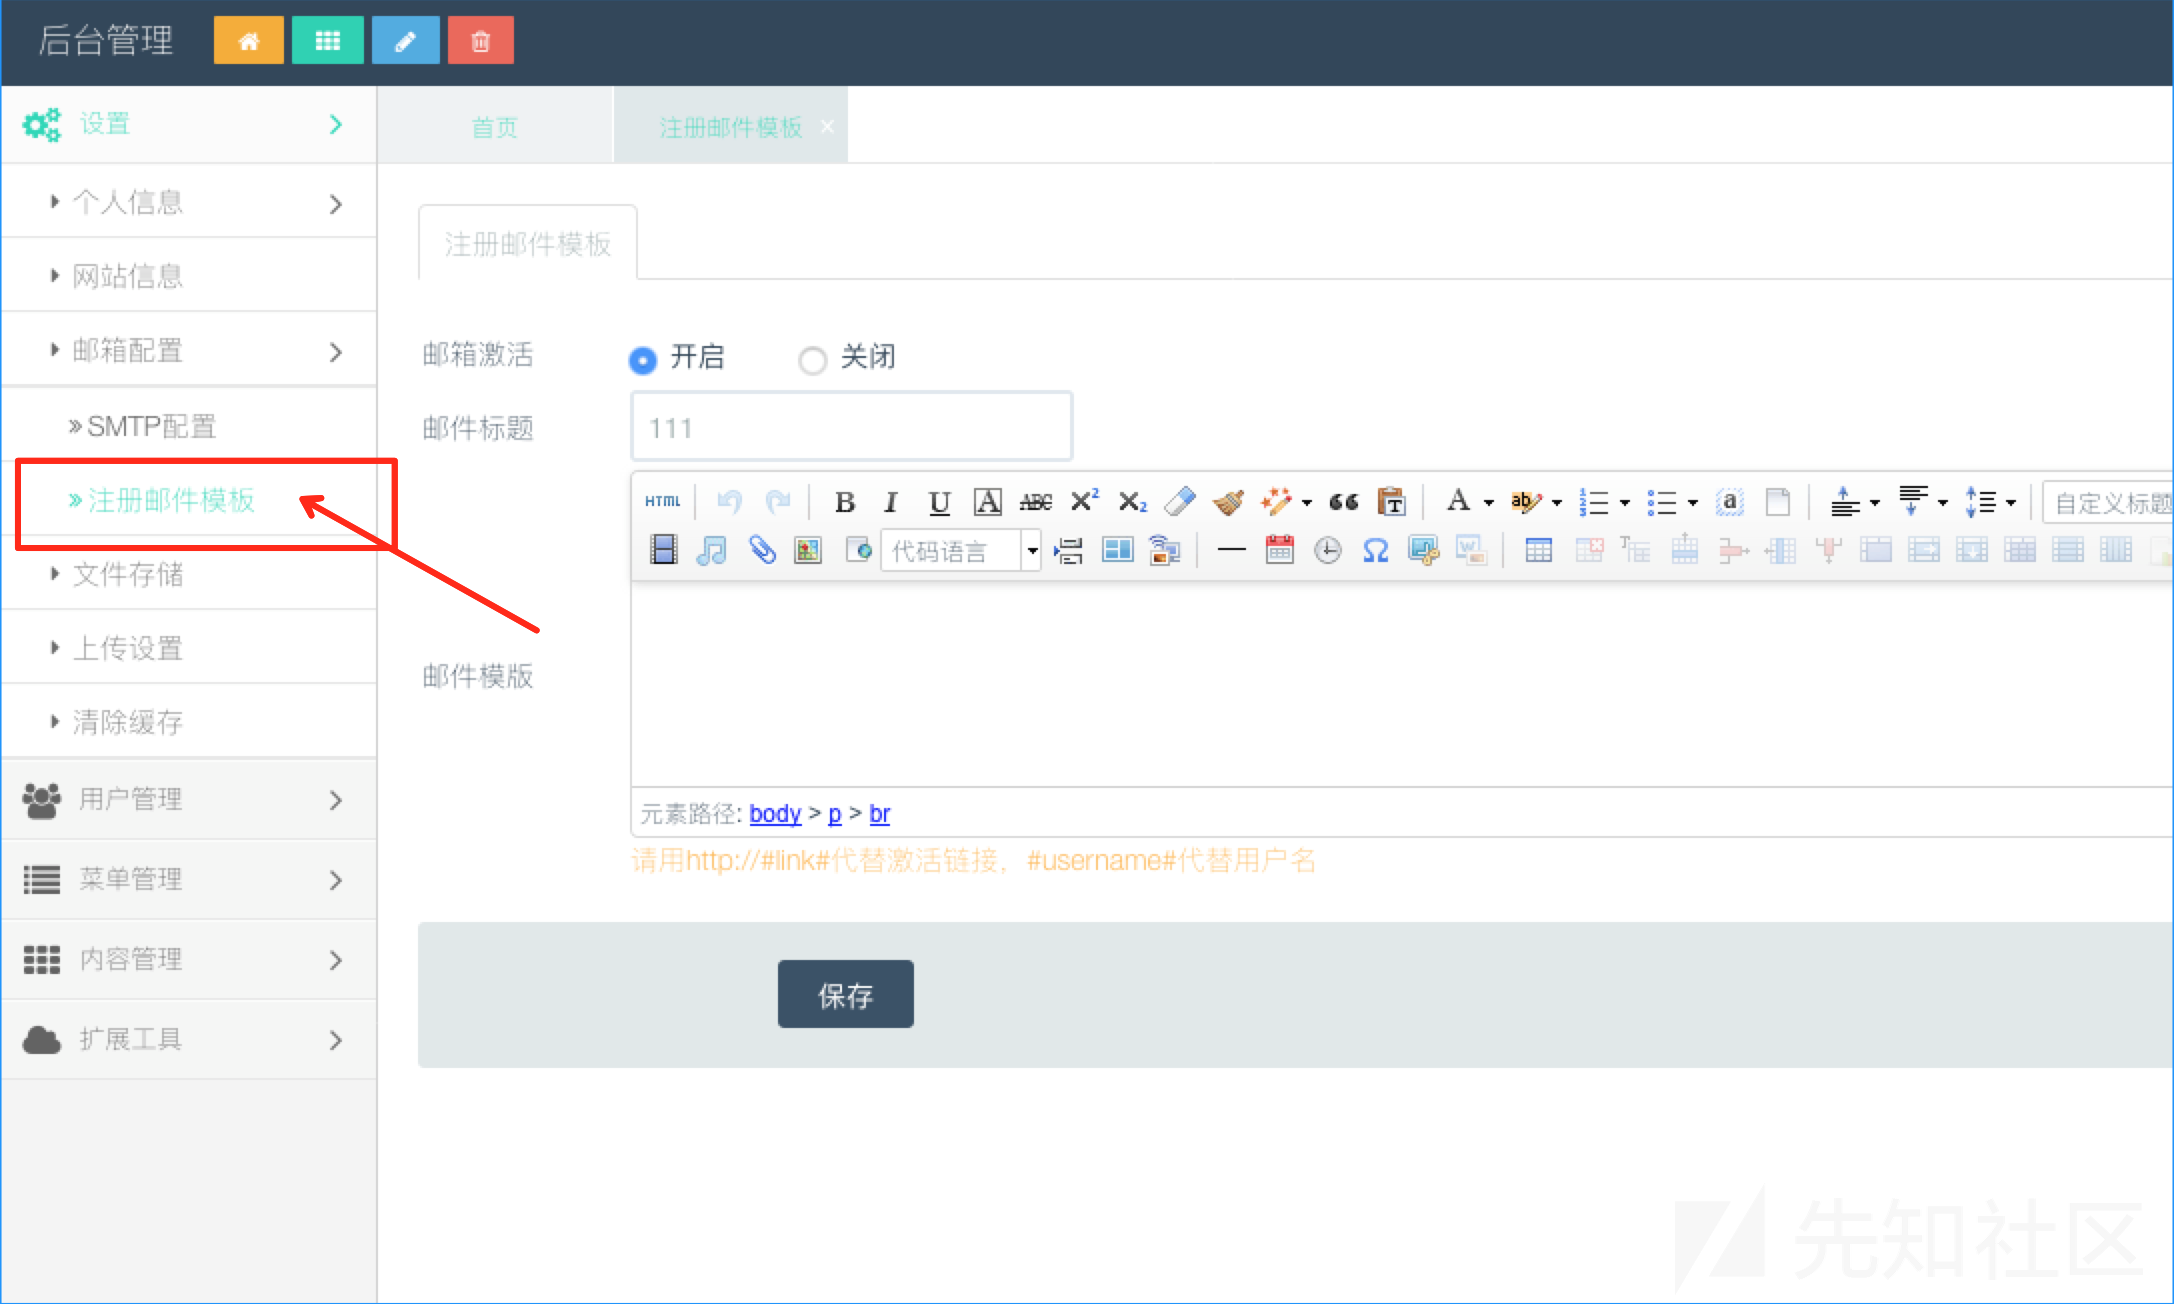Select the 开启 radio button
Image resolution: width=2174 pixels, height=1304 pixels.
click(643, 360)
